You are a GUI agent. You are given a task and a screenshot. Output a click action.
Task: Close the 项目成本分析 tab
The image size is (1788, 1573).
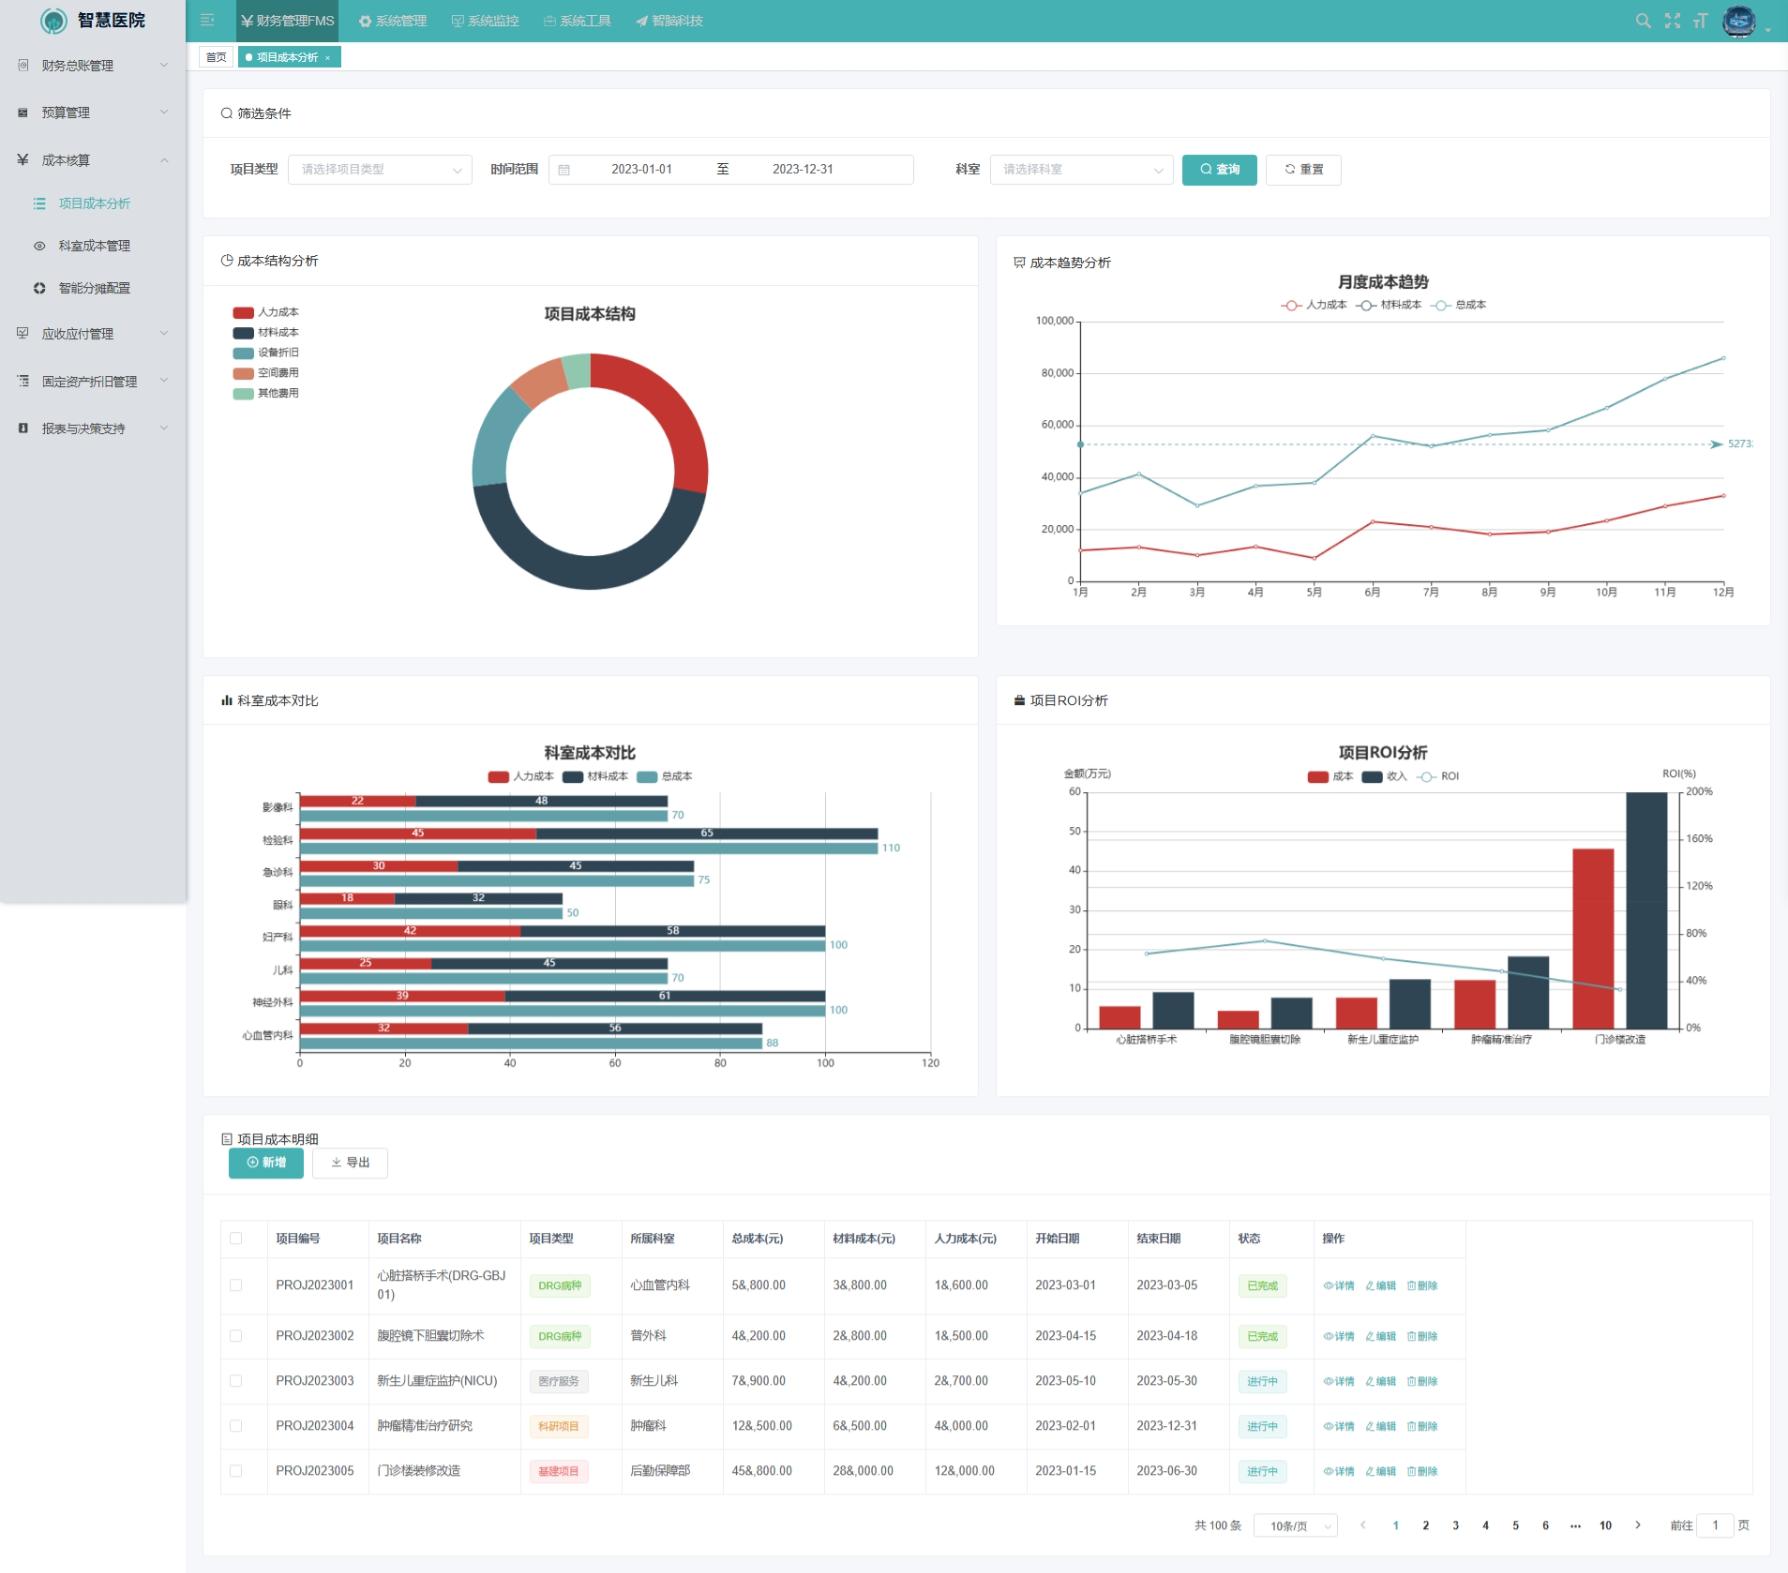[x=328, y=58]
